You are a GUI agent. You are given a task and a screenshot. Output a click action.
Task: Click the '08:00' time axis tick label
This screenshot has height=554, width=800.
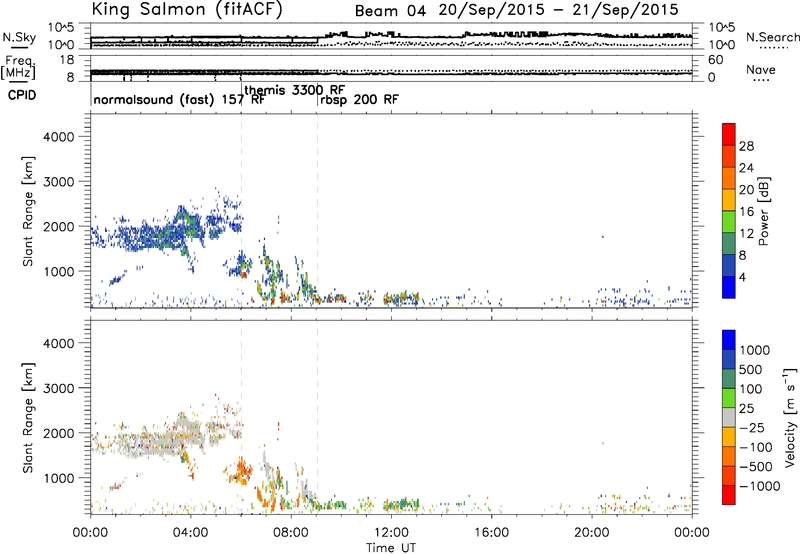click(291, 533)
